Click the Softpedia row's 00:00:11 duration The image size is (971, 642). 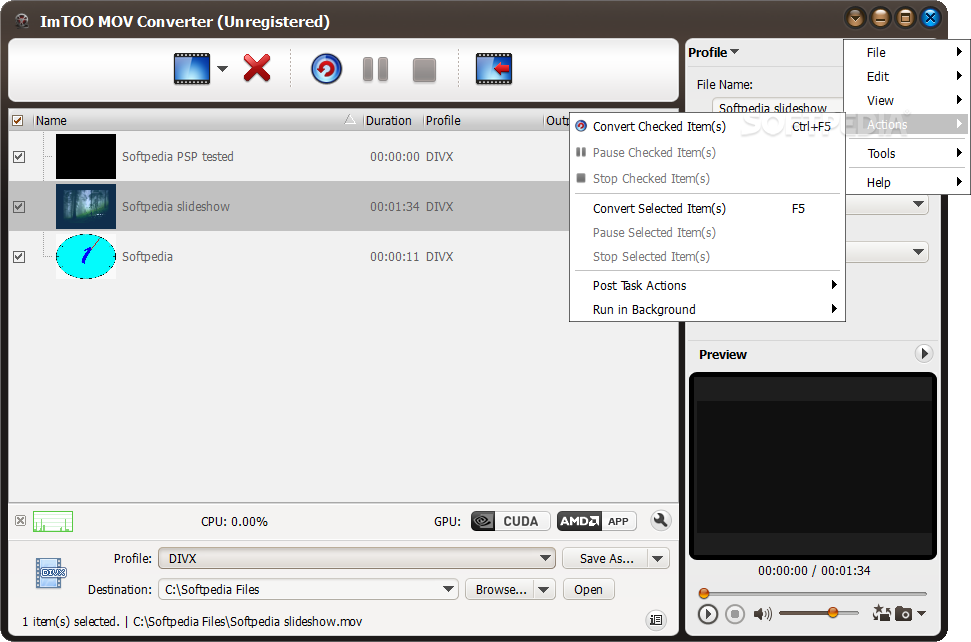(395, 256)
